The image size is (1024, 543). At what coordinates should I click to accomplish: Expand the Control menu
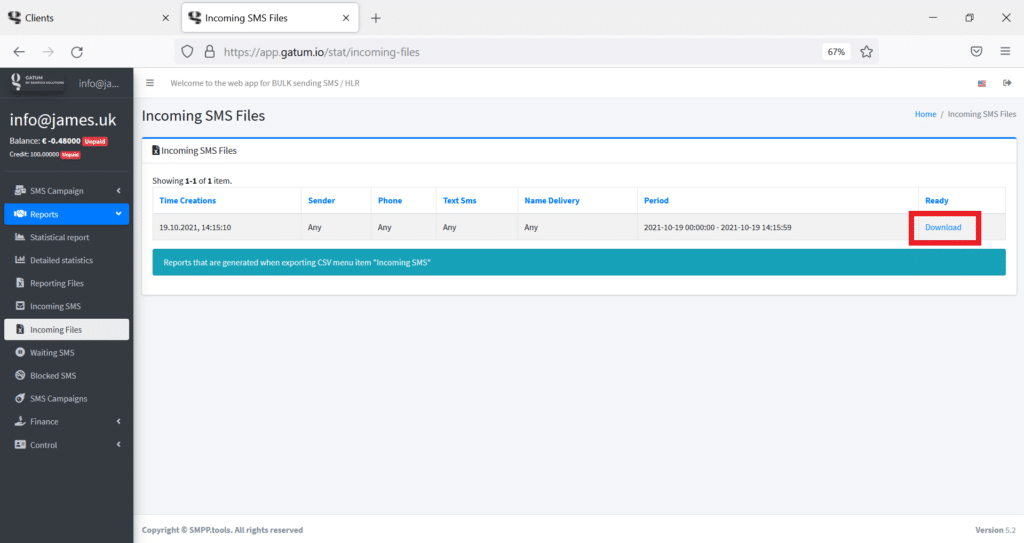(67, 445)
